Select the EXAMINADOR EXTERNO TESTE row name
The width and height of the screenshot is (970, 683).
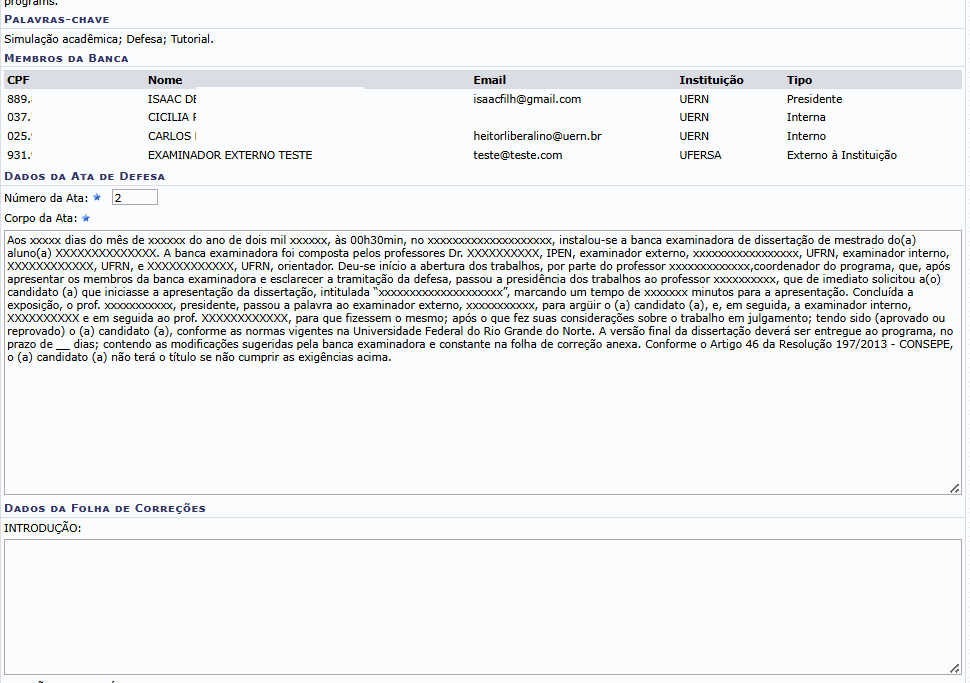[230, 155]
